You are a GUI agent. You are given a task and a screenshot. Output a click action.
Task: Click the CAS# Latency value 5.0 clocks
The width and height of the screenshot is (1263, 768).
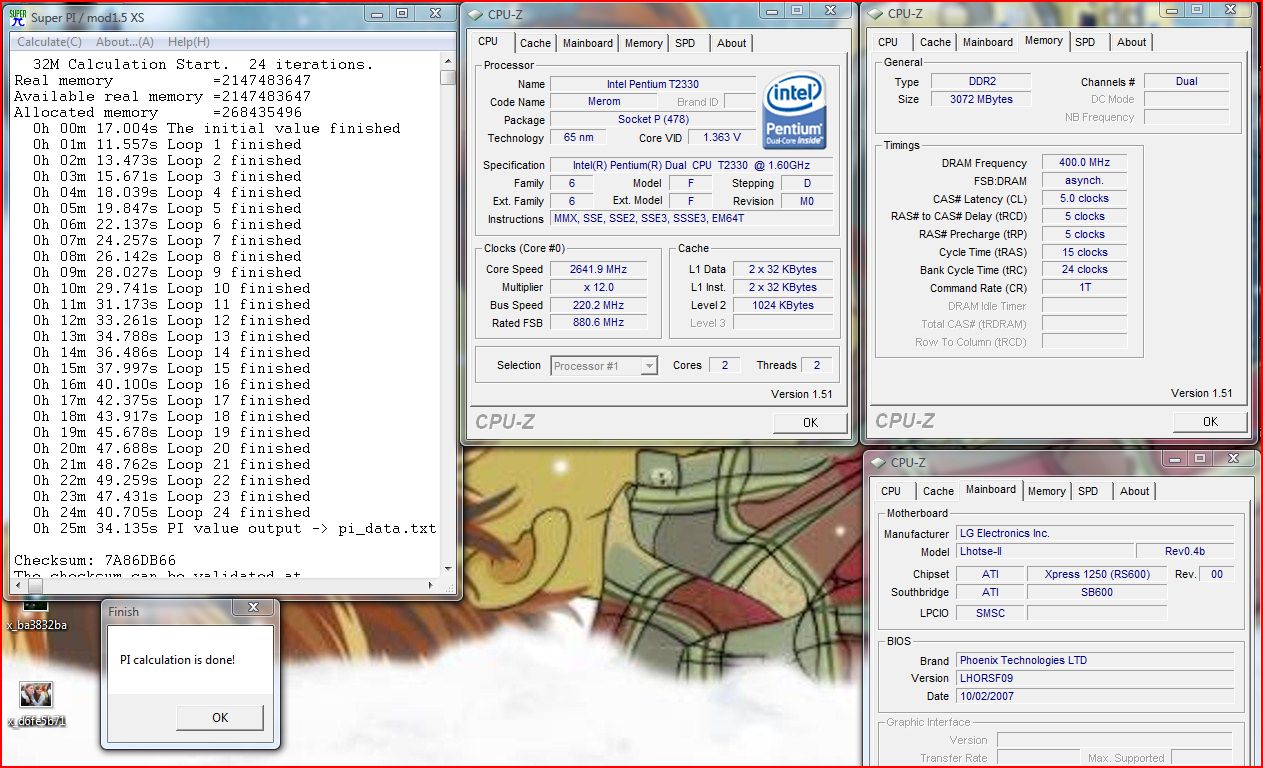coord(1084,199)
